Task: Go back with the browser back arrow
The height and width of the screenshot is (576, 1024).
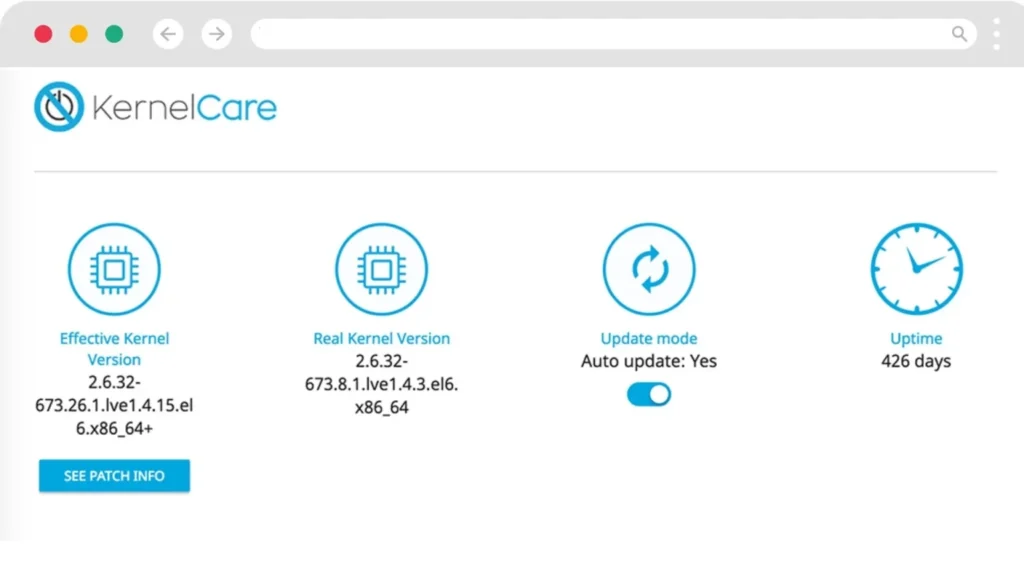Action: (x=168, y=34)
